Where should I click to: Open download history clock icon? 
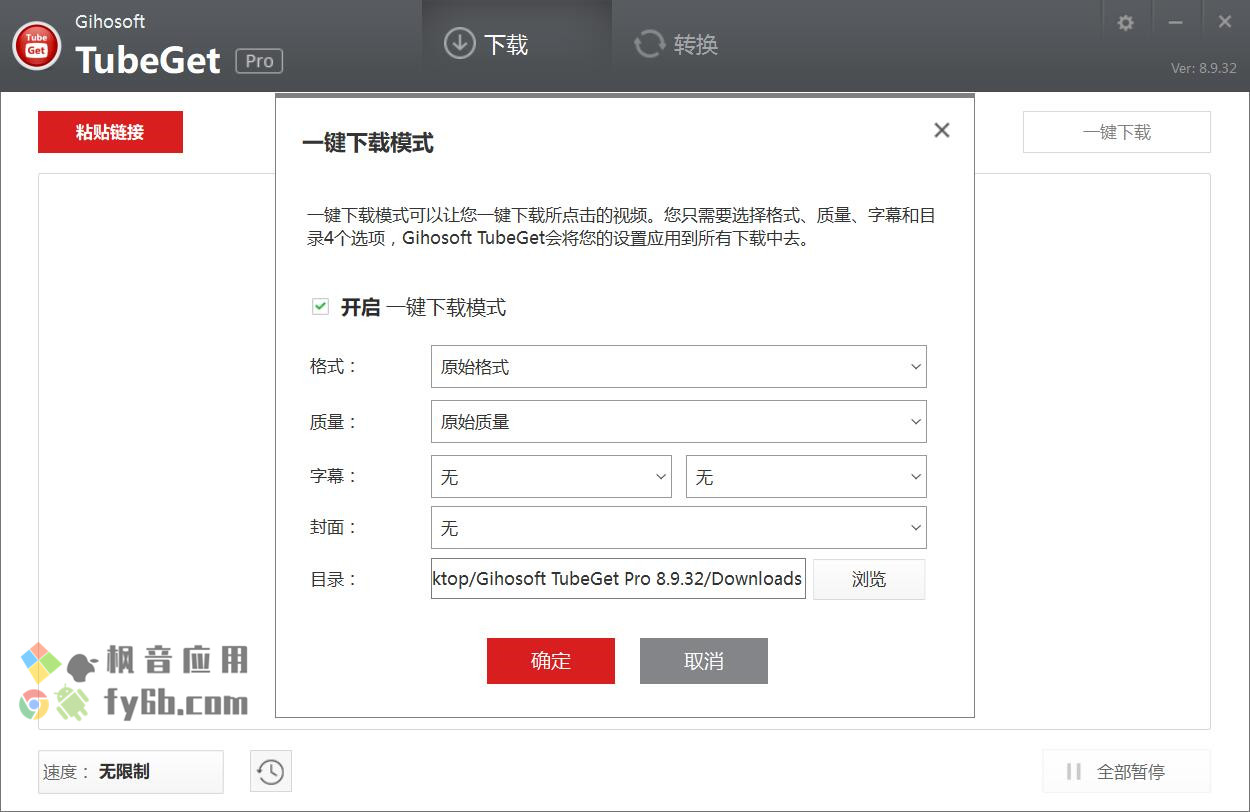(x=270, y=772)
